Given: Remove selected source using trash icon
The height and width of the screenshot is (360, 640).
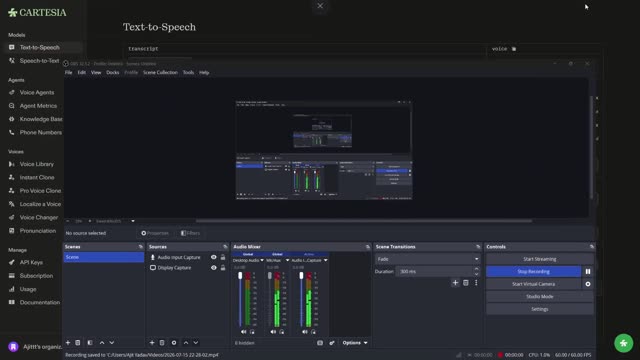Looking at the screenshot, I should [162, 343].
